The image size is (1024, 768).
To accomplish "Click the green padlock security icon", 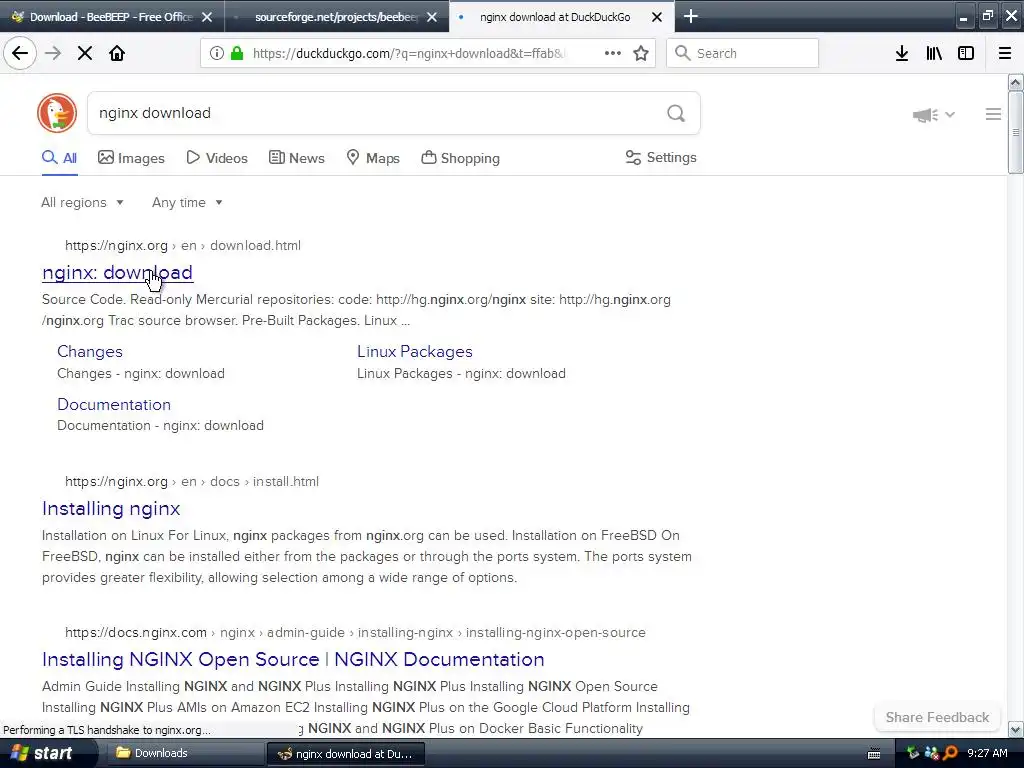I will pyautogui.click(x=237, y=53).
